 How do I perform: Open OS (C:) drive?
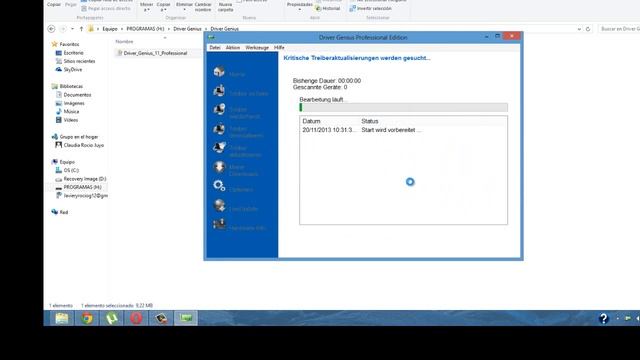(x=67, y=170)
